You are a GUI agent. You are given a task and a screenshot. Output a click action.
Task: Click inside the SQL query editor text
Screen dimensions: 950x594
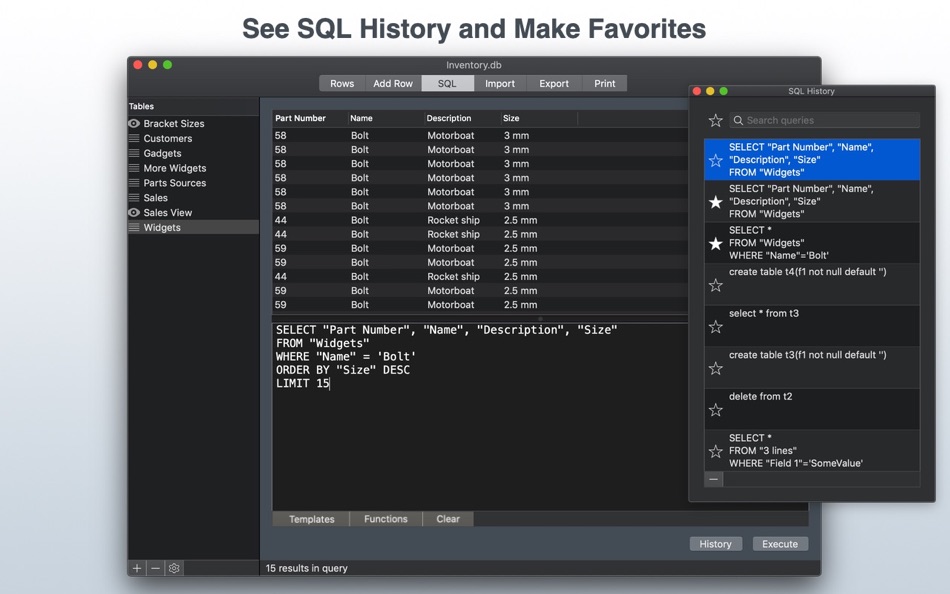[x=479, y=417]
